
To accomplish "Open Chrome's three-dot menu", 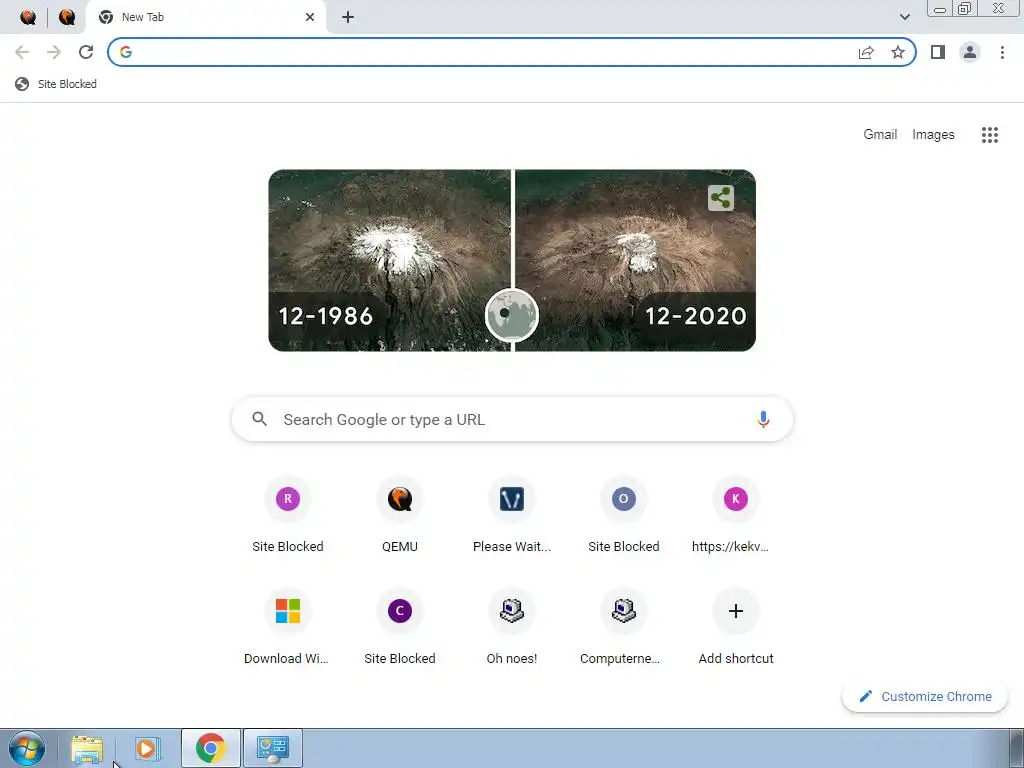I will [x=1002, y=52].
